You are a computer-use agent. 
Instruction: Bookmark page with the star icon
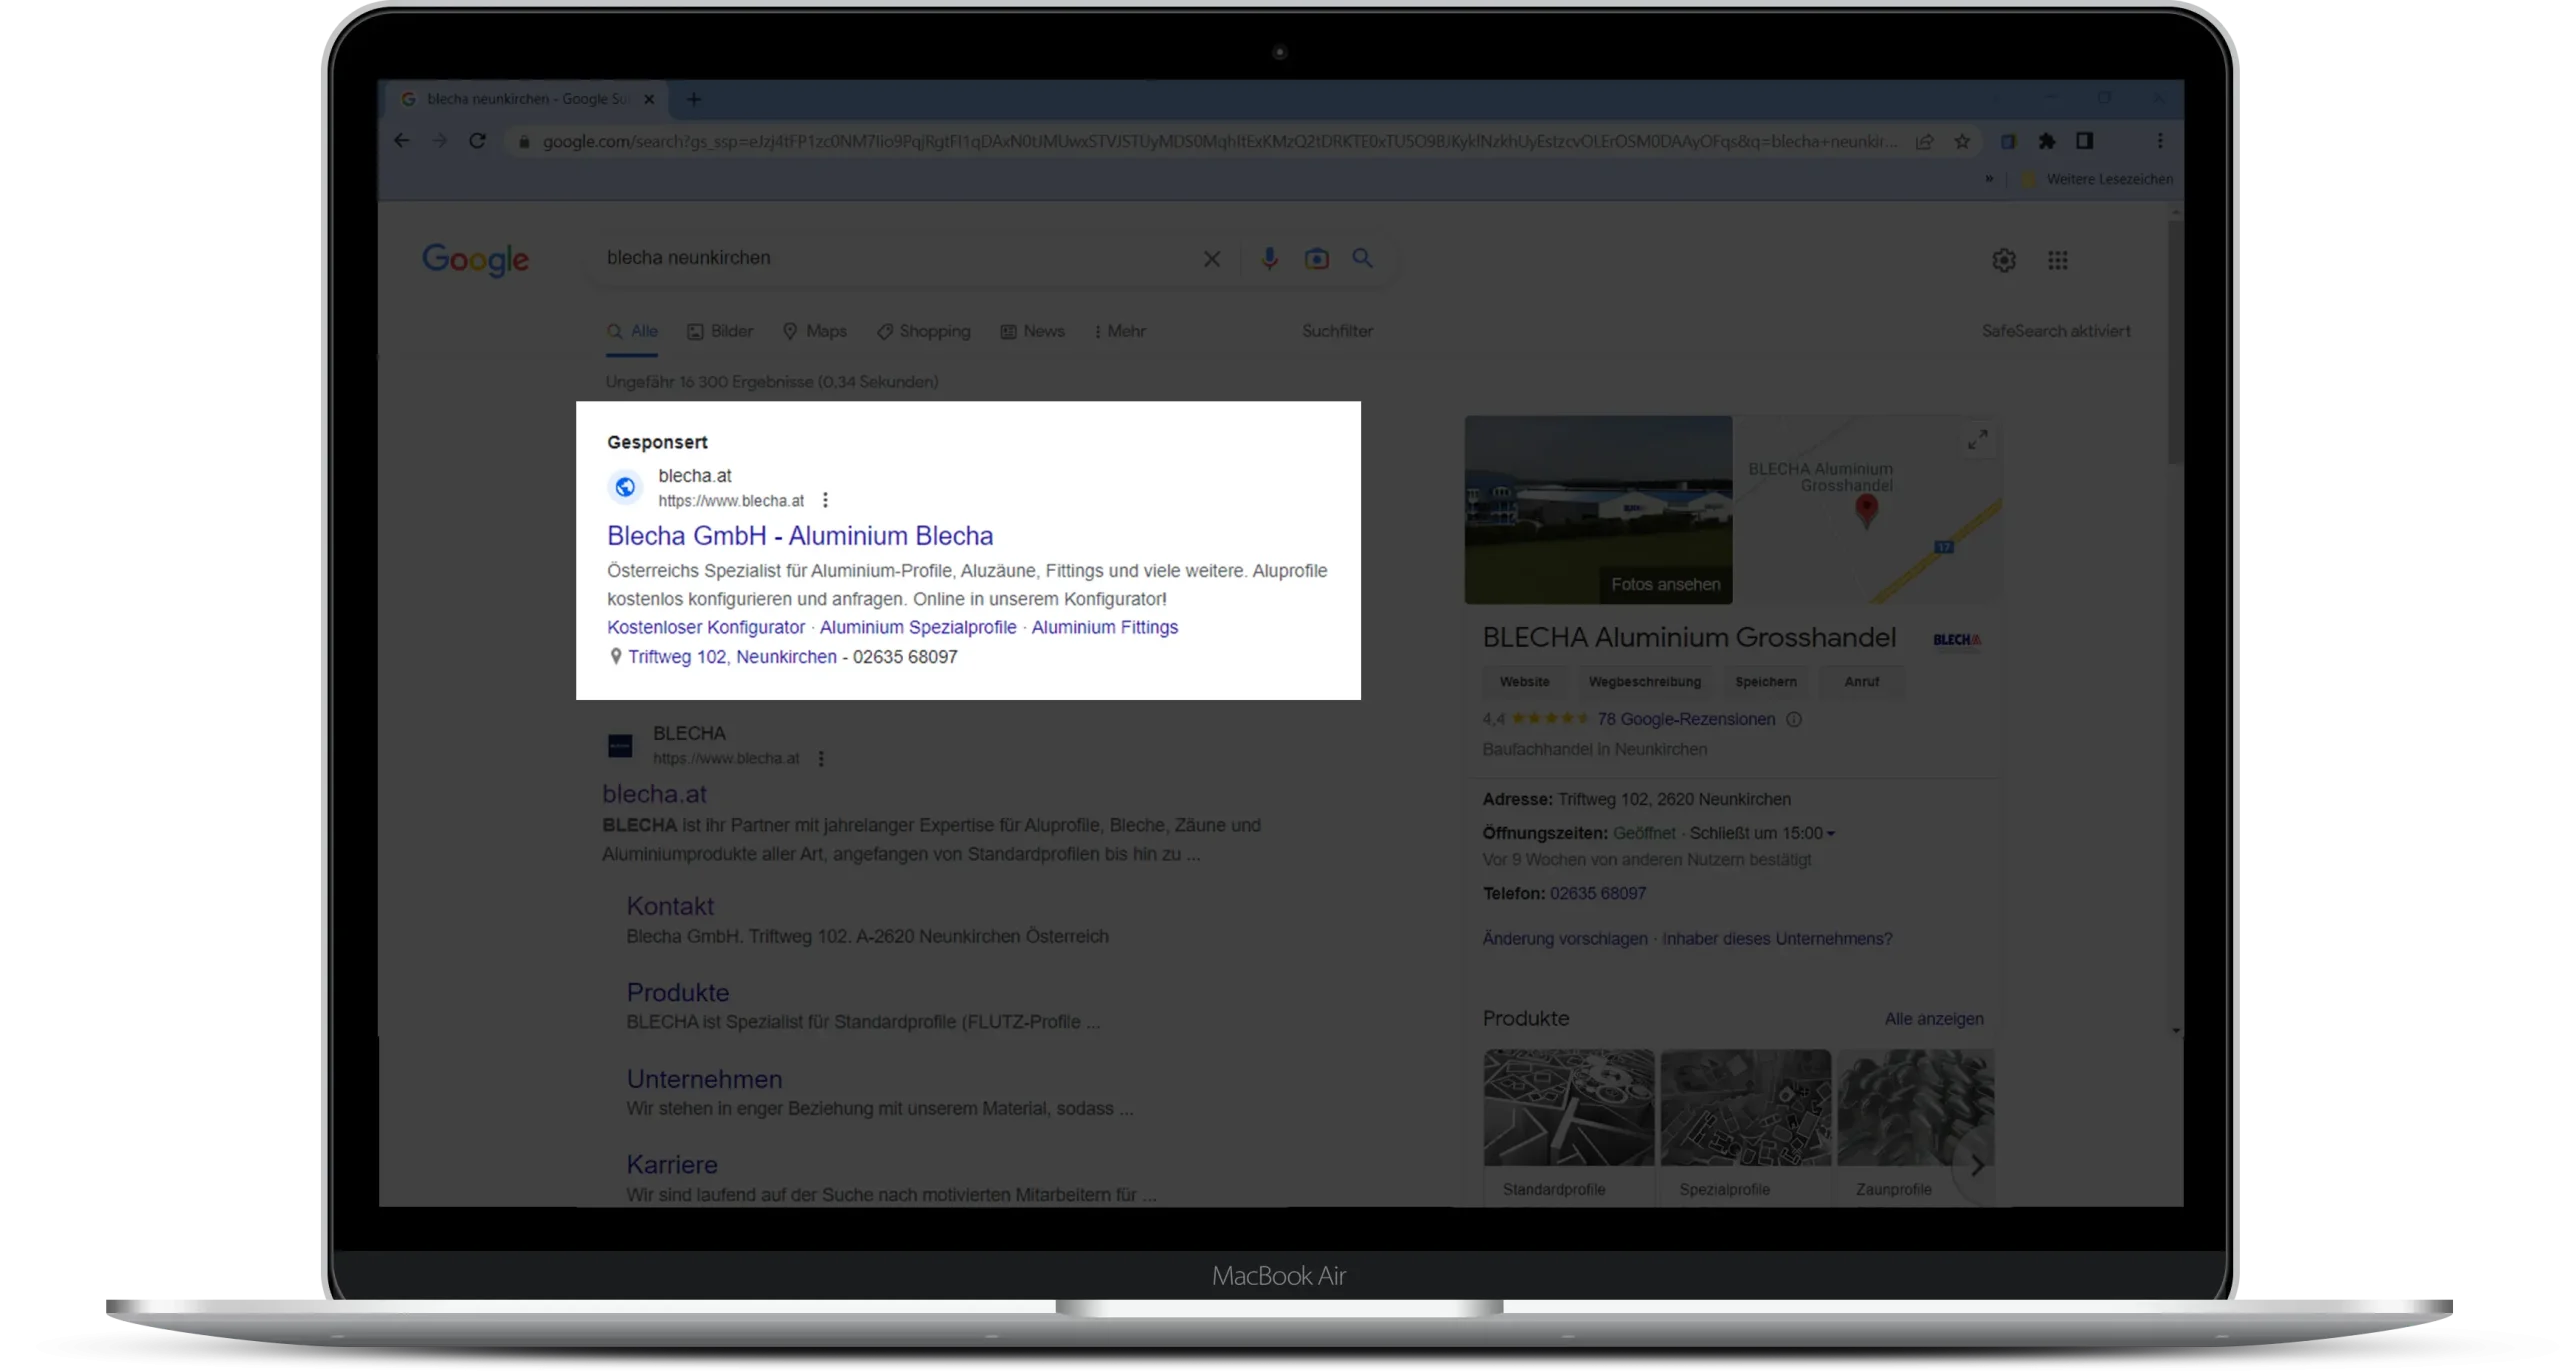tap(1962, 141)
